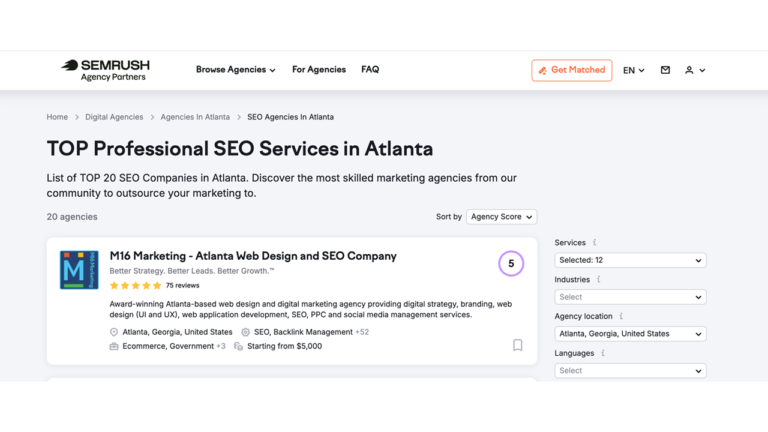Open the mail envelope icon

click(665, 70)
